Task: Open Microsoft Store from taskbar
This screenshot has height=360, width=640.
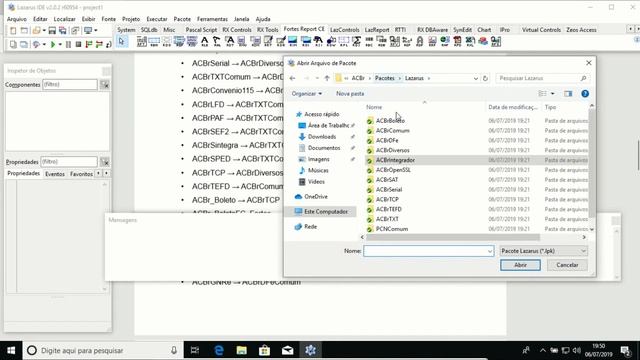Action: click(264, 350)
